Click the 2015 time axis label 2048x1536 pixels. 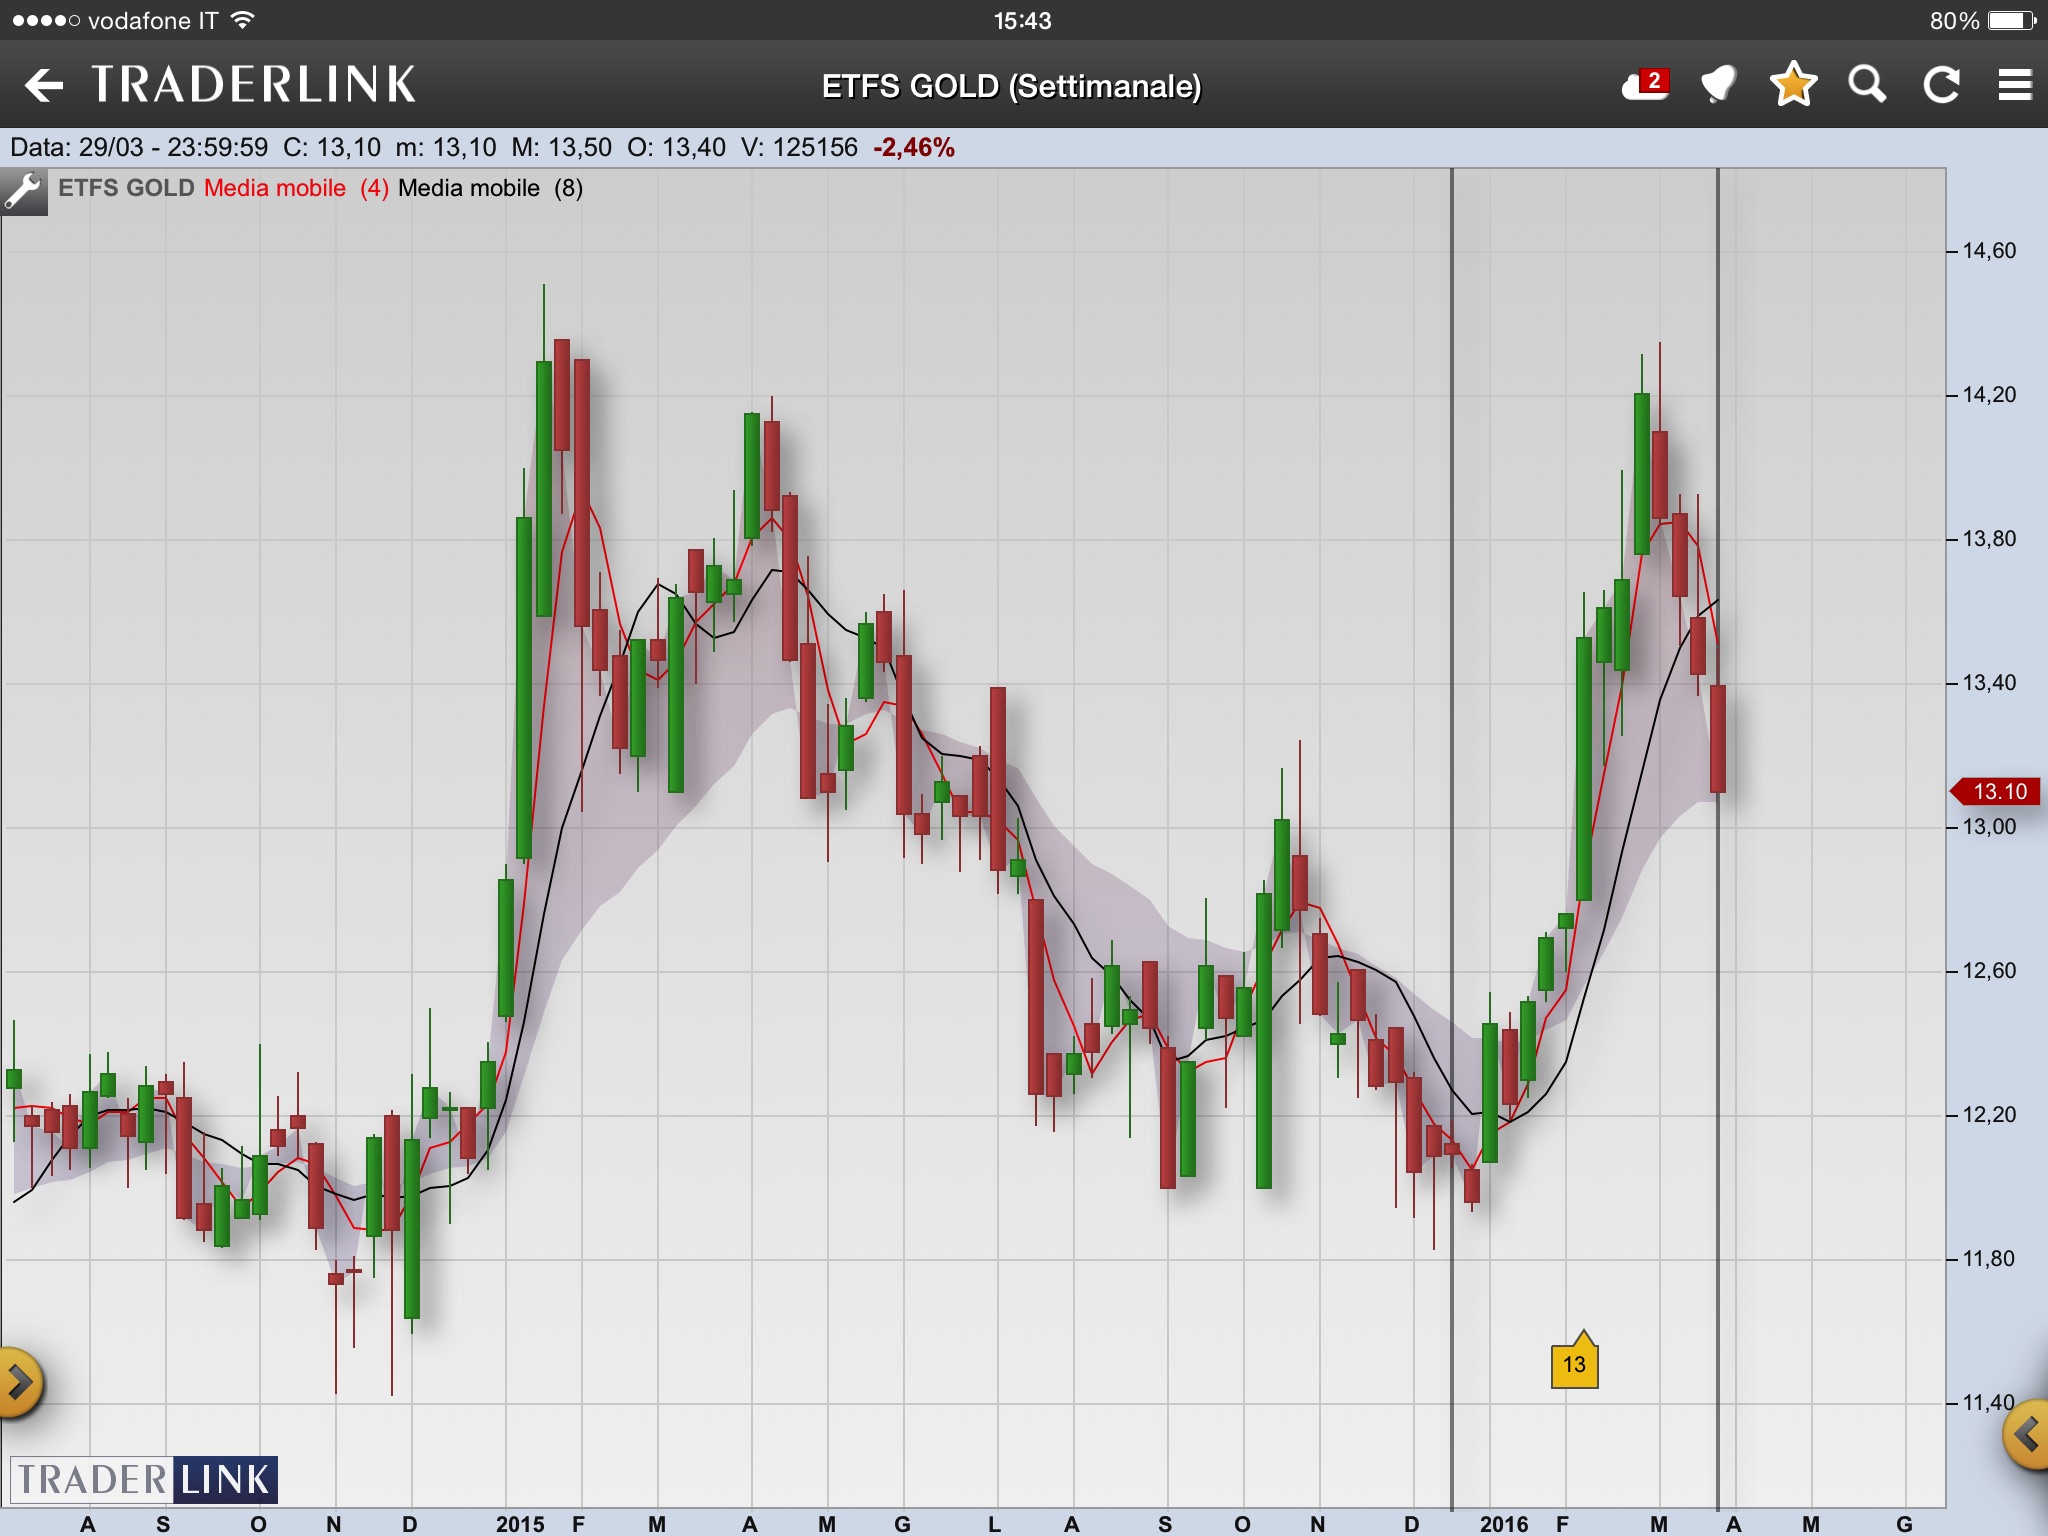tap(520, 1523)
